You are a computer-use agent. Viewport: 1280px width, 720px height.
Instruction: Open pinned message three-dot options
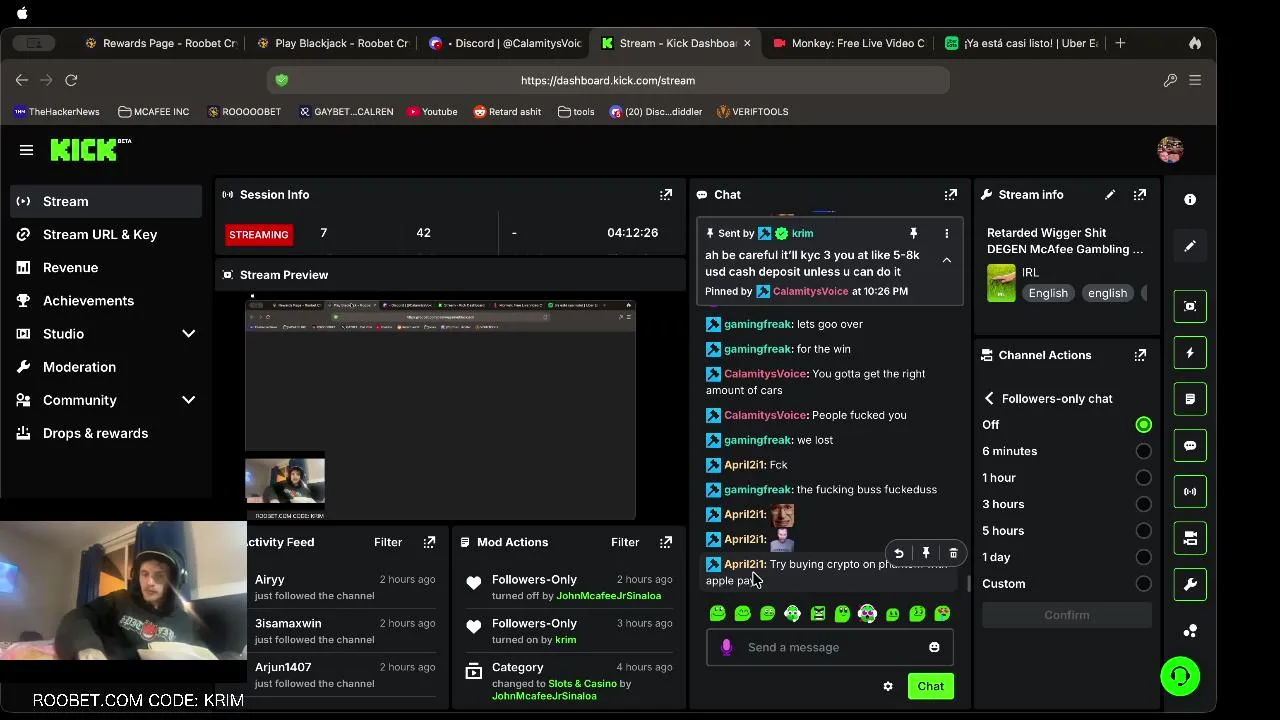coord(946,233)
